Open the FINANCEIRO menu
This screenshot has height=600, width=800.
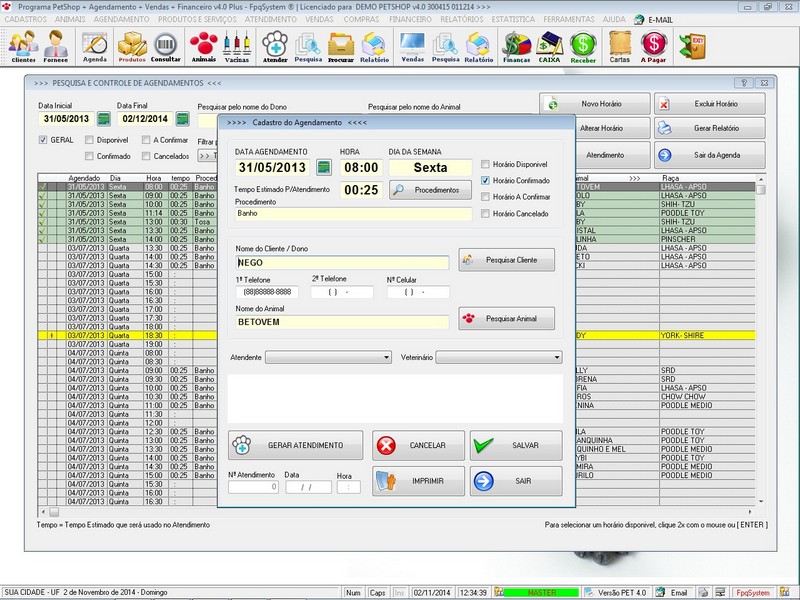(412, 18)
